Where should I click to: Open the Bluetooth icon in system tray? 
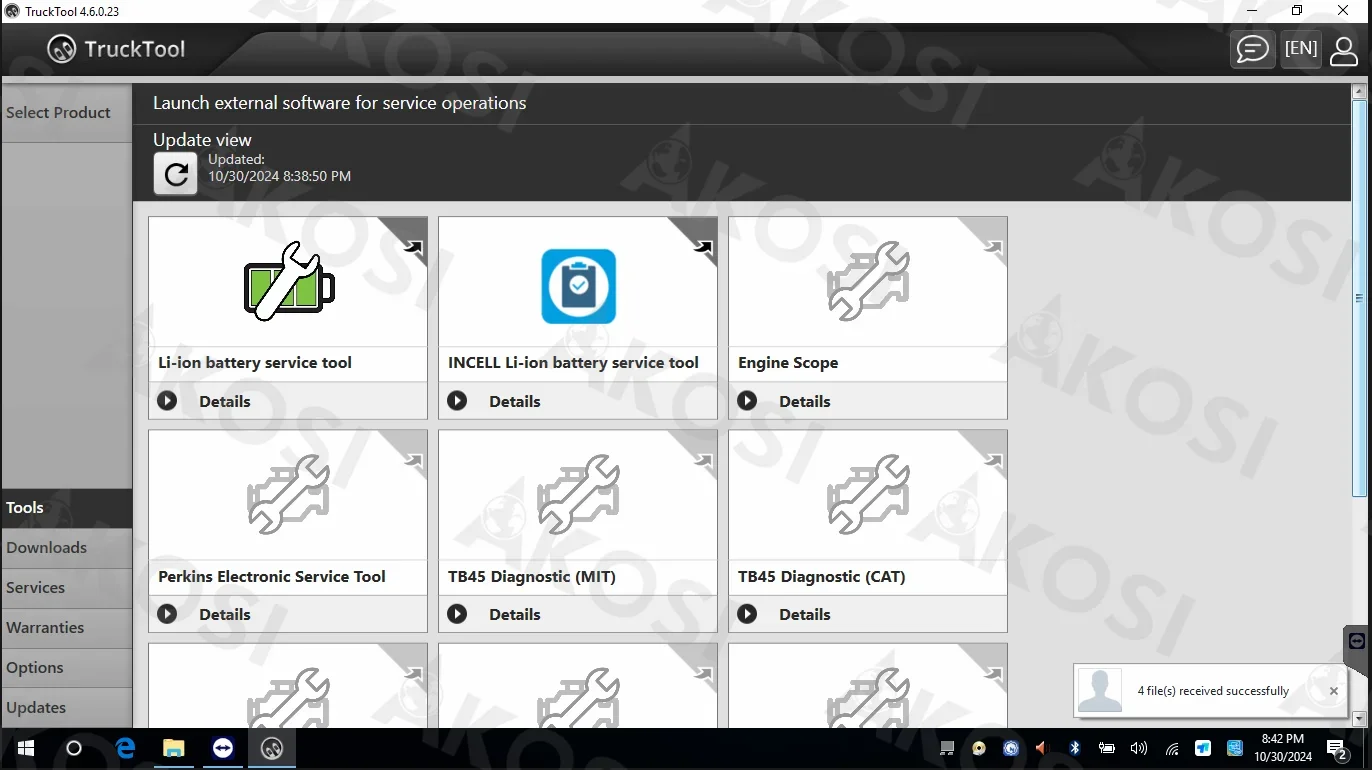1074,748
